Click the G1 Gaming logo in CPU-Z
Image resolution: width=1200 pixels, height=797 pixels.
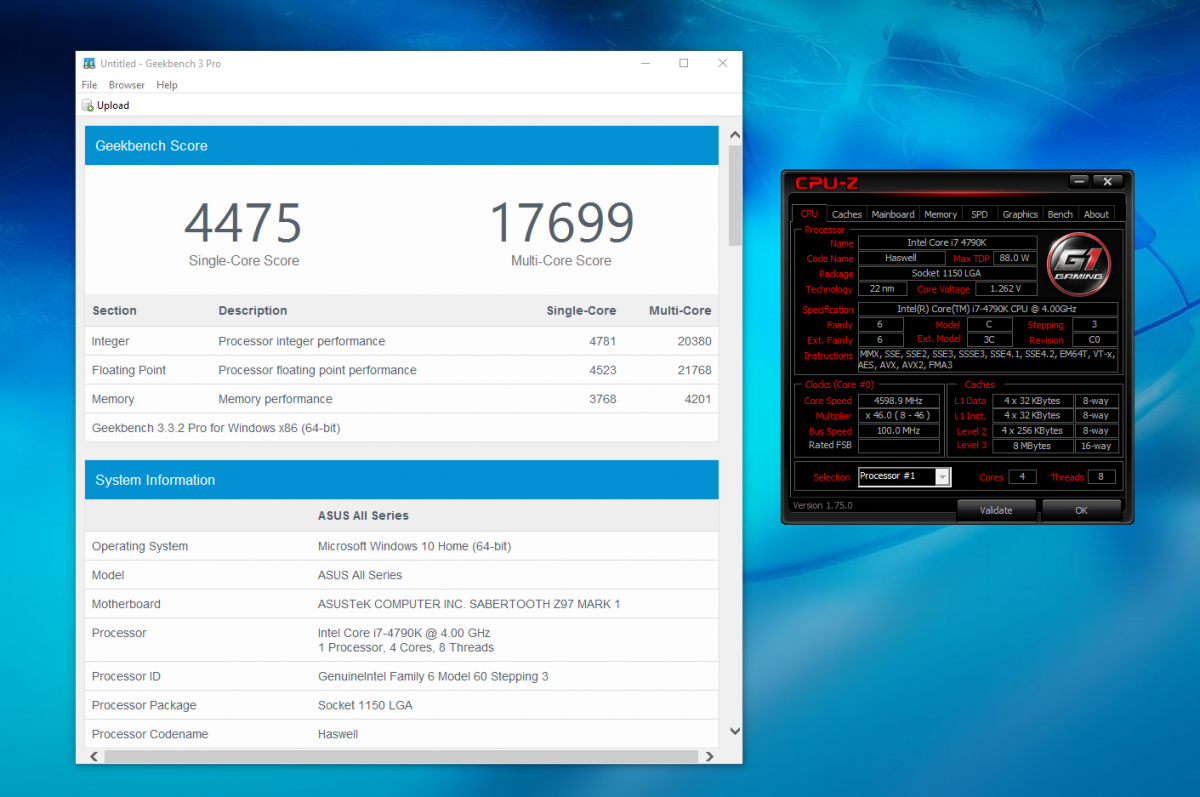(x=1079, y=264)
